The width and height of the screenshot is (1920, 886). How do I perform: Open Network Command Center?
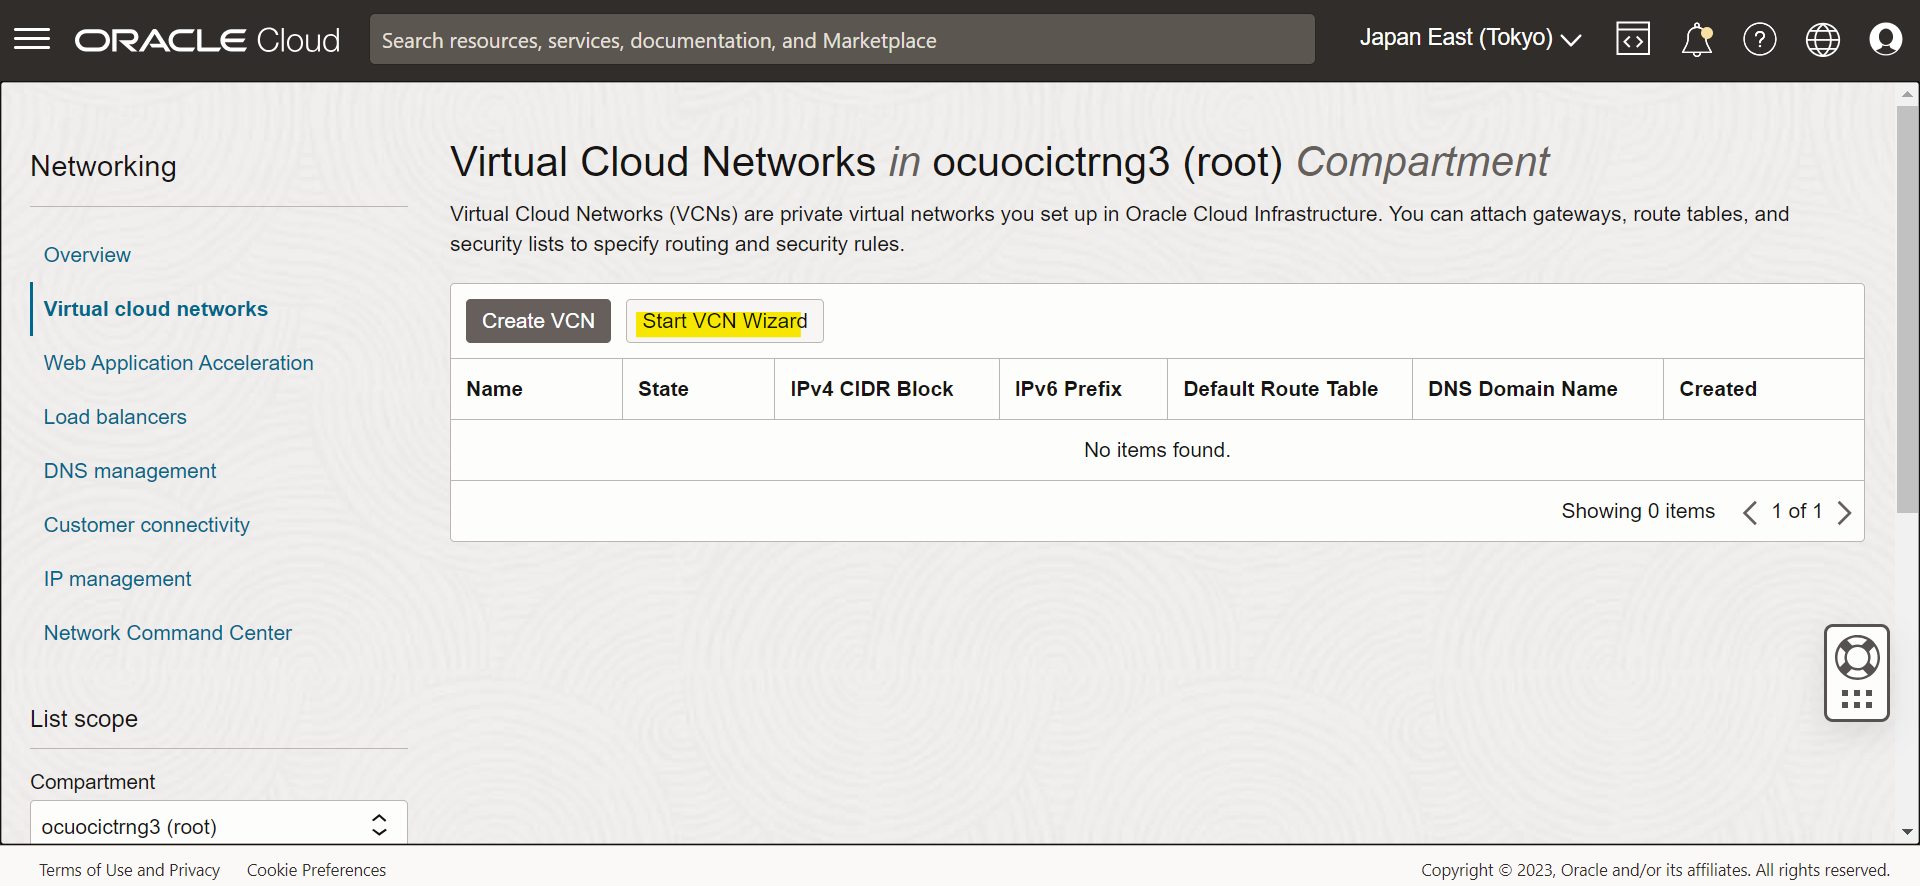click(x=168, y=633)
